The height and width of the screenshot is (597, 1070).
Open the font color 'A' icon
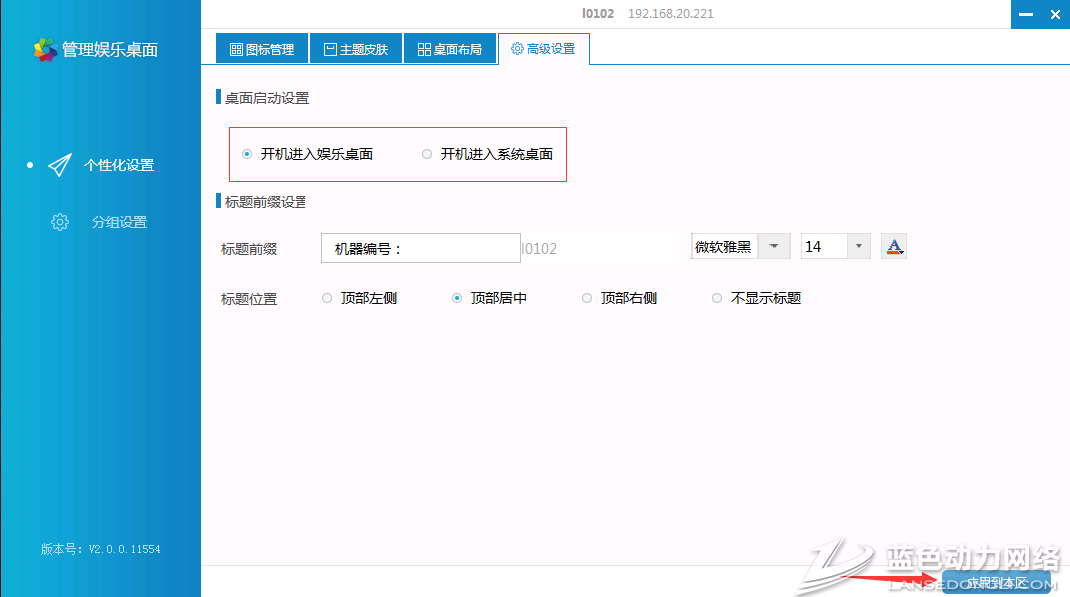(894, 243)
